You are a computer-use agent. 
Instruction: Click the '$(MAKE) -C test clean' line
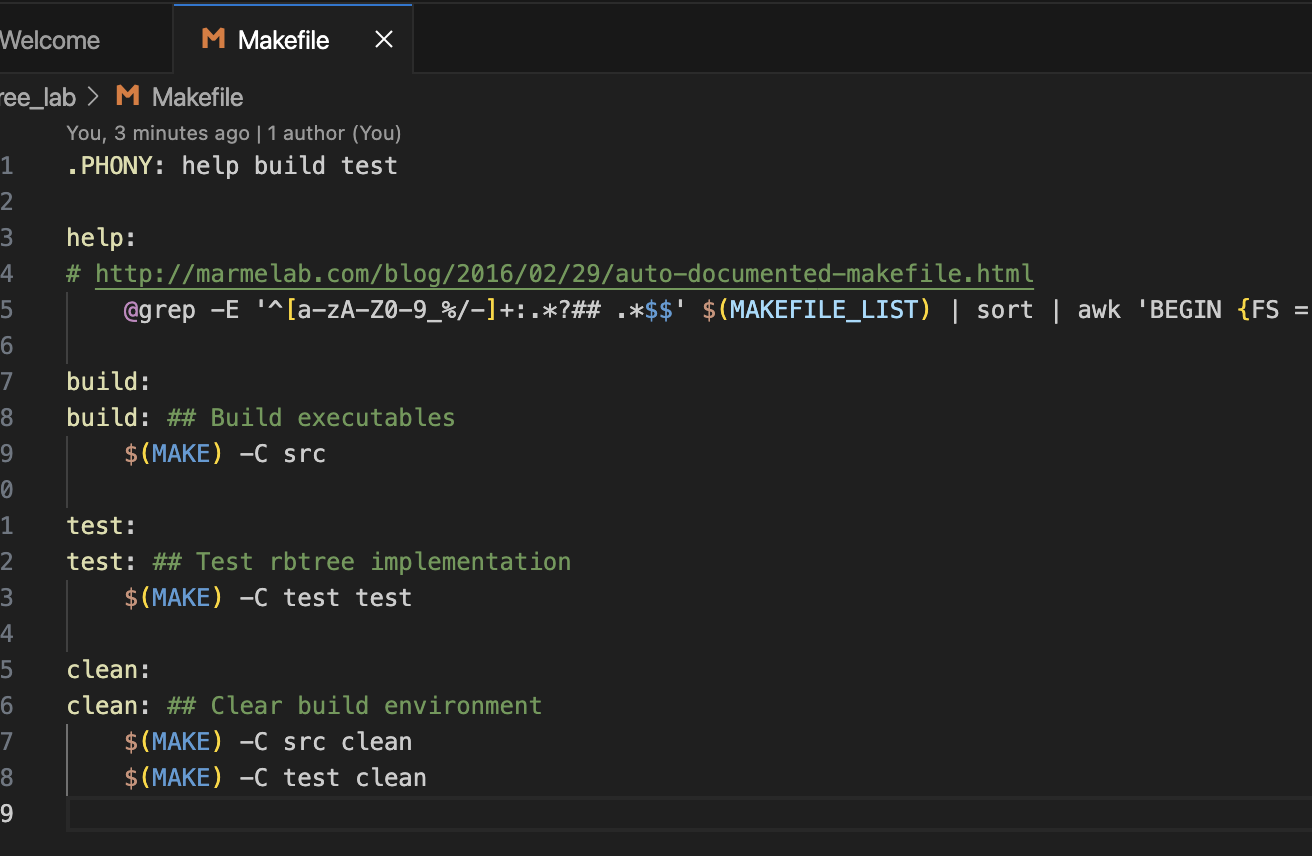click(x=275, y=777)
